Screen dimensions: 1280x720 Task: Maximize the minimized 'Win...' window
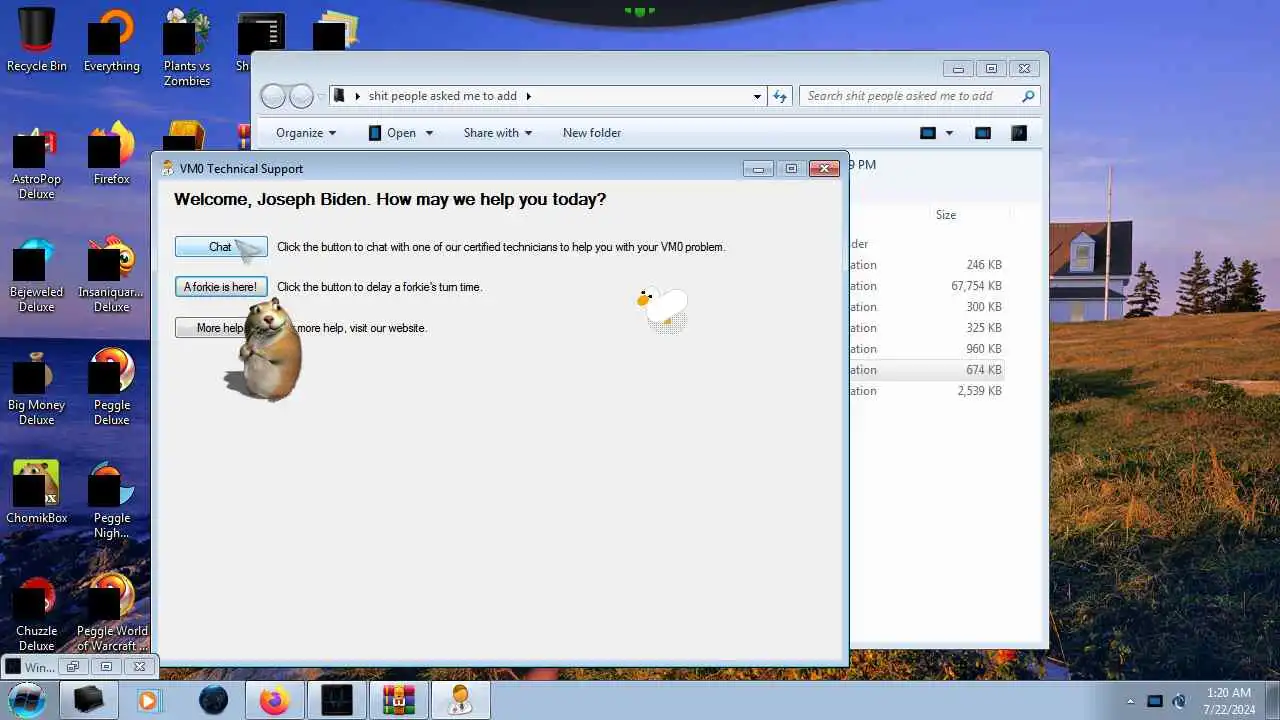coord(106,667)
